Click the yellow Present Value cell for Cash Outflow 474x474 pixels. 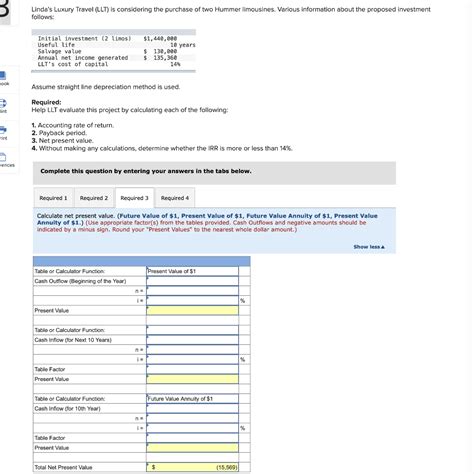point(192,311)
